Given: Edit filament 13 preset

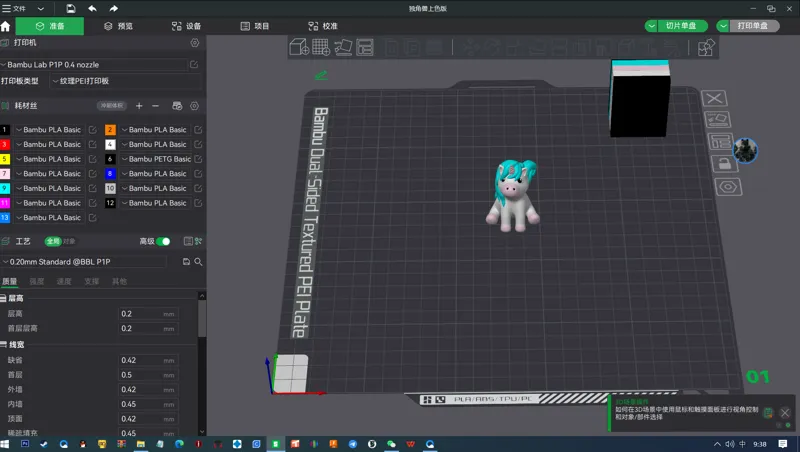Looking at the screenshot, I should click(x=92, y=218).
